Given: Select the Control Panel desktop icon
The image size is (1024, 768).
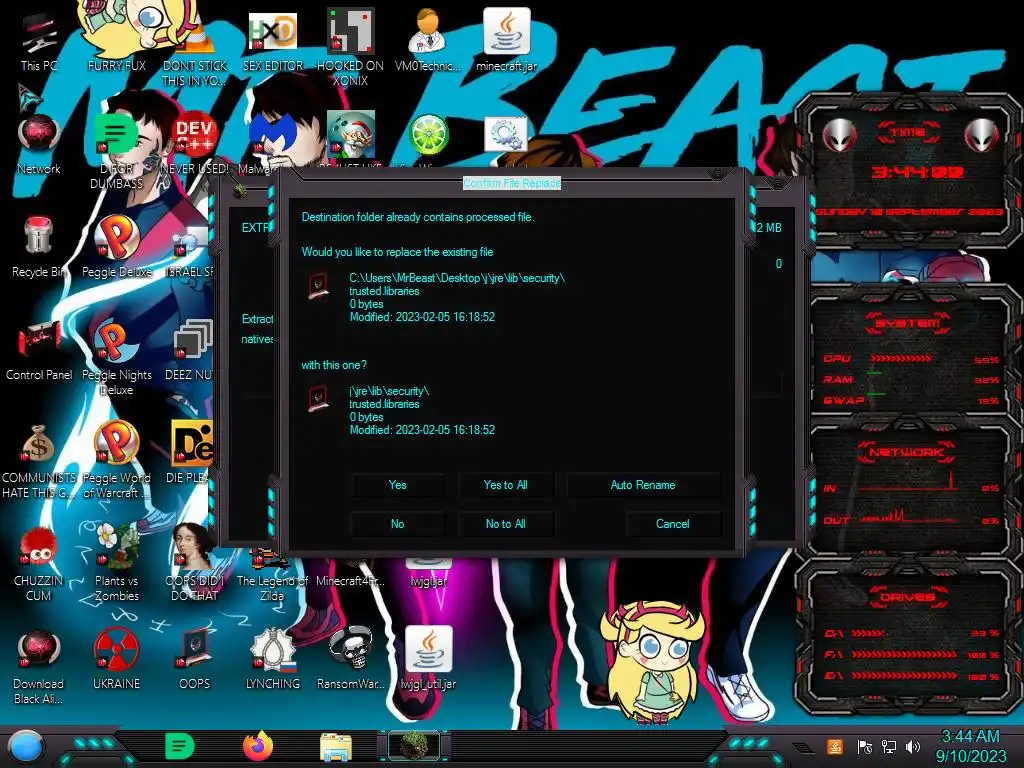Looking at the screenshot, I should tap(39, 351).
